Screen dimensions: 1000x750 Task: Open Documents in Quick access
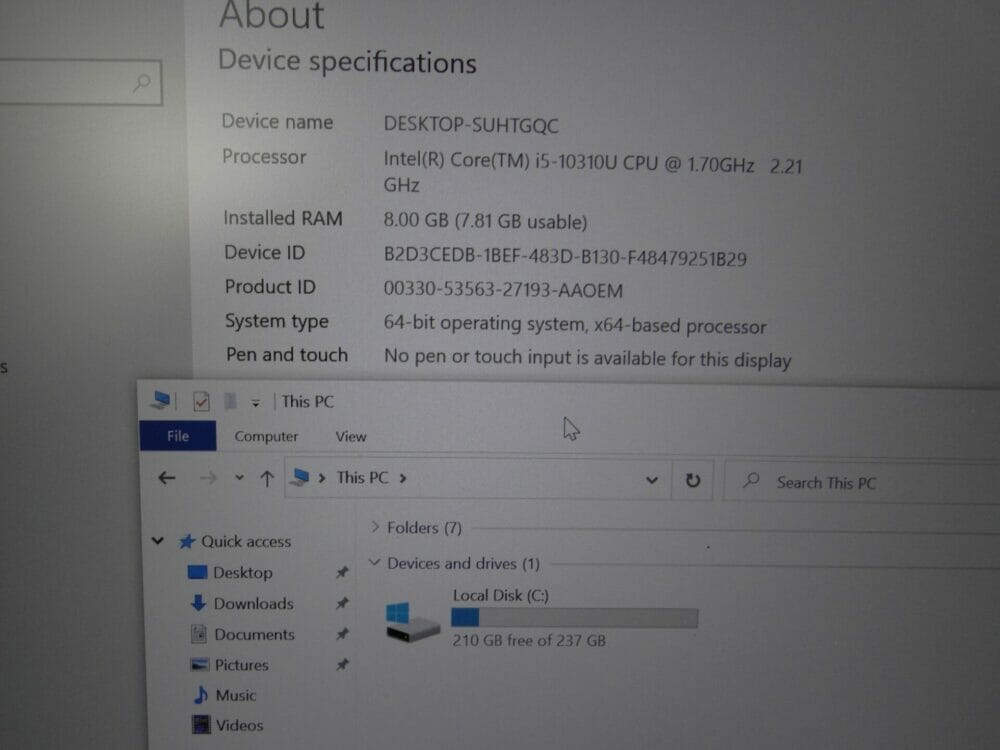pyautogui.click(x=254, y=635)
